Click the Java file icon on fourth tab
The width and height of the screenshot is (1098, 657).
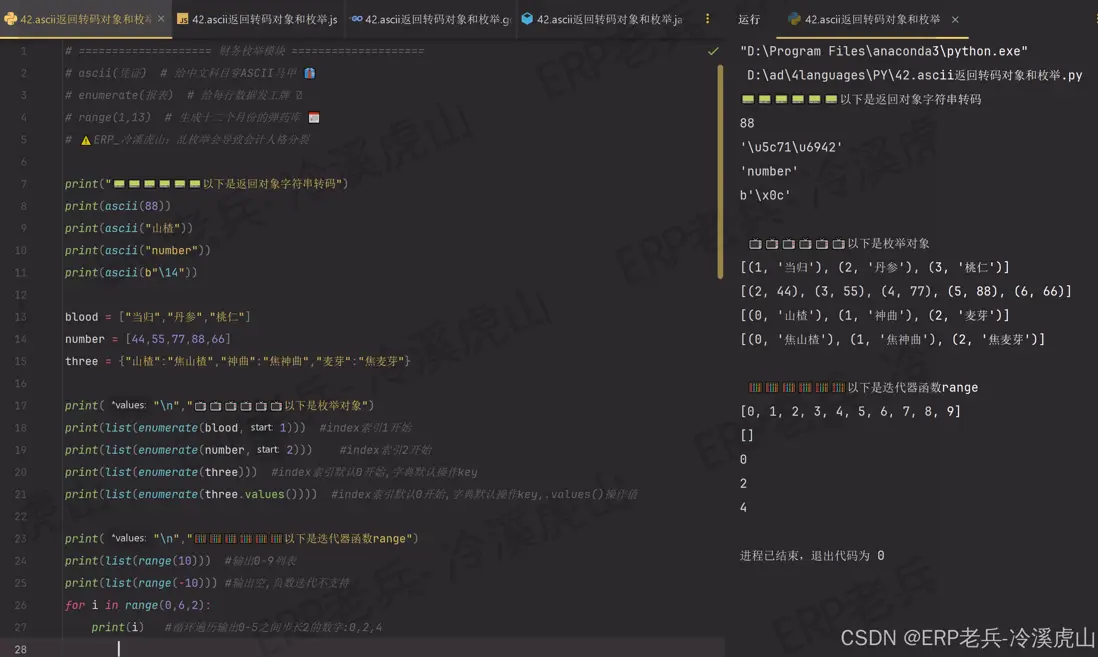point(527,19)
